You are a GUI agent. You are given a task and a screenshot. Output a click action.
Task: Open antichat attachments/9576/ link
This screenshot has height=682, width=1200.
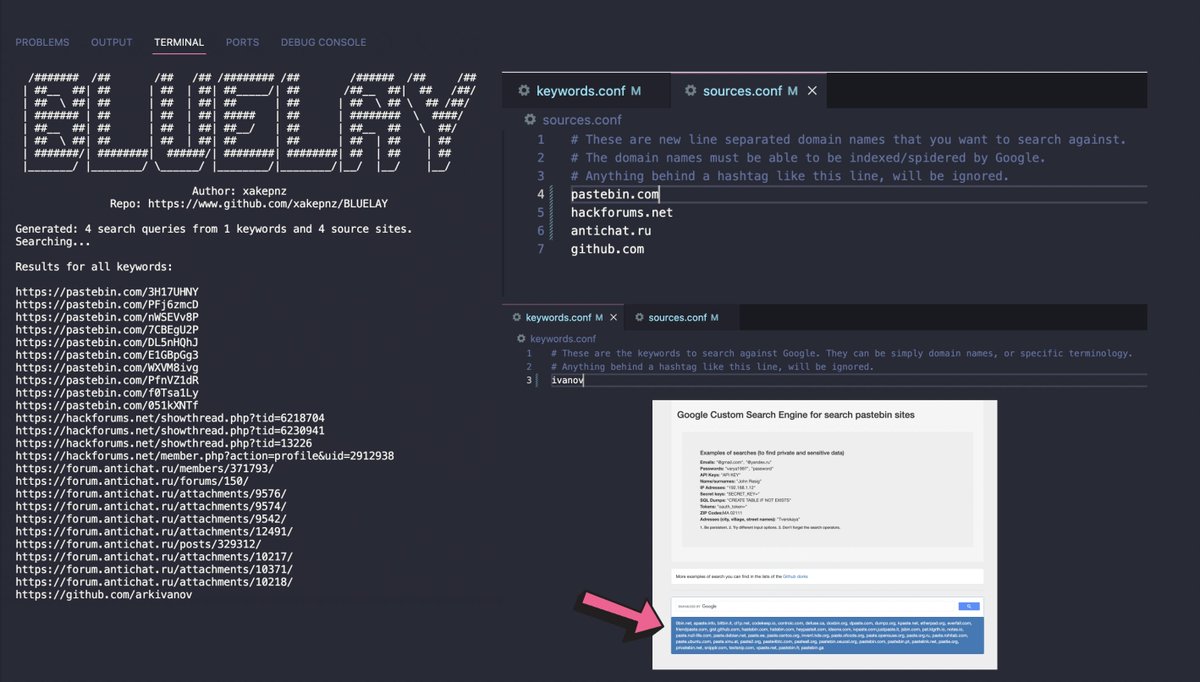151,494
